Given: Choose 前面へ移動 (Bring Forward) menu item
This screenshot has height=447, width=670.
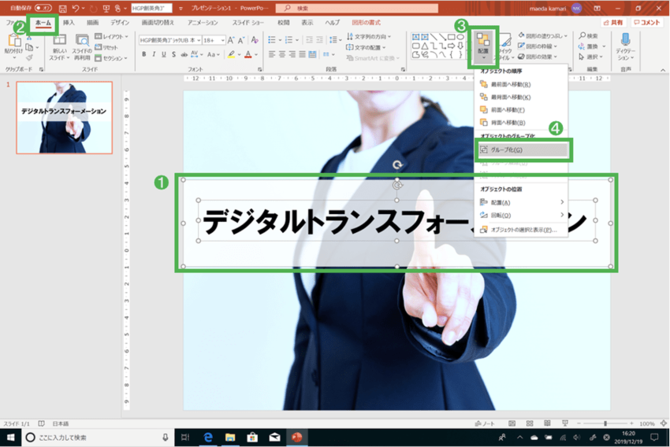Looking at the screenshot, I should click(521, 110).
